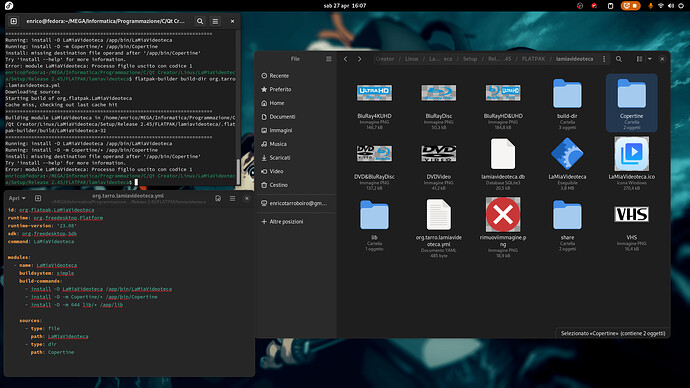
Task: Open the terminal hamburger menu
Action: [215, 21]
